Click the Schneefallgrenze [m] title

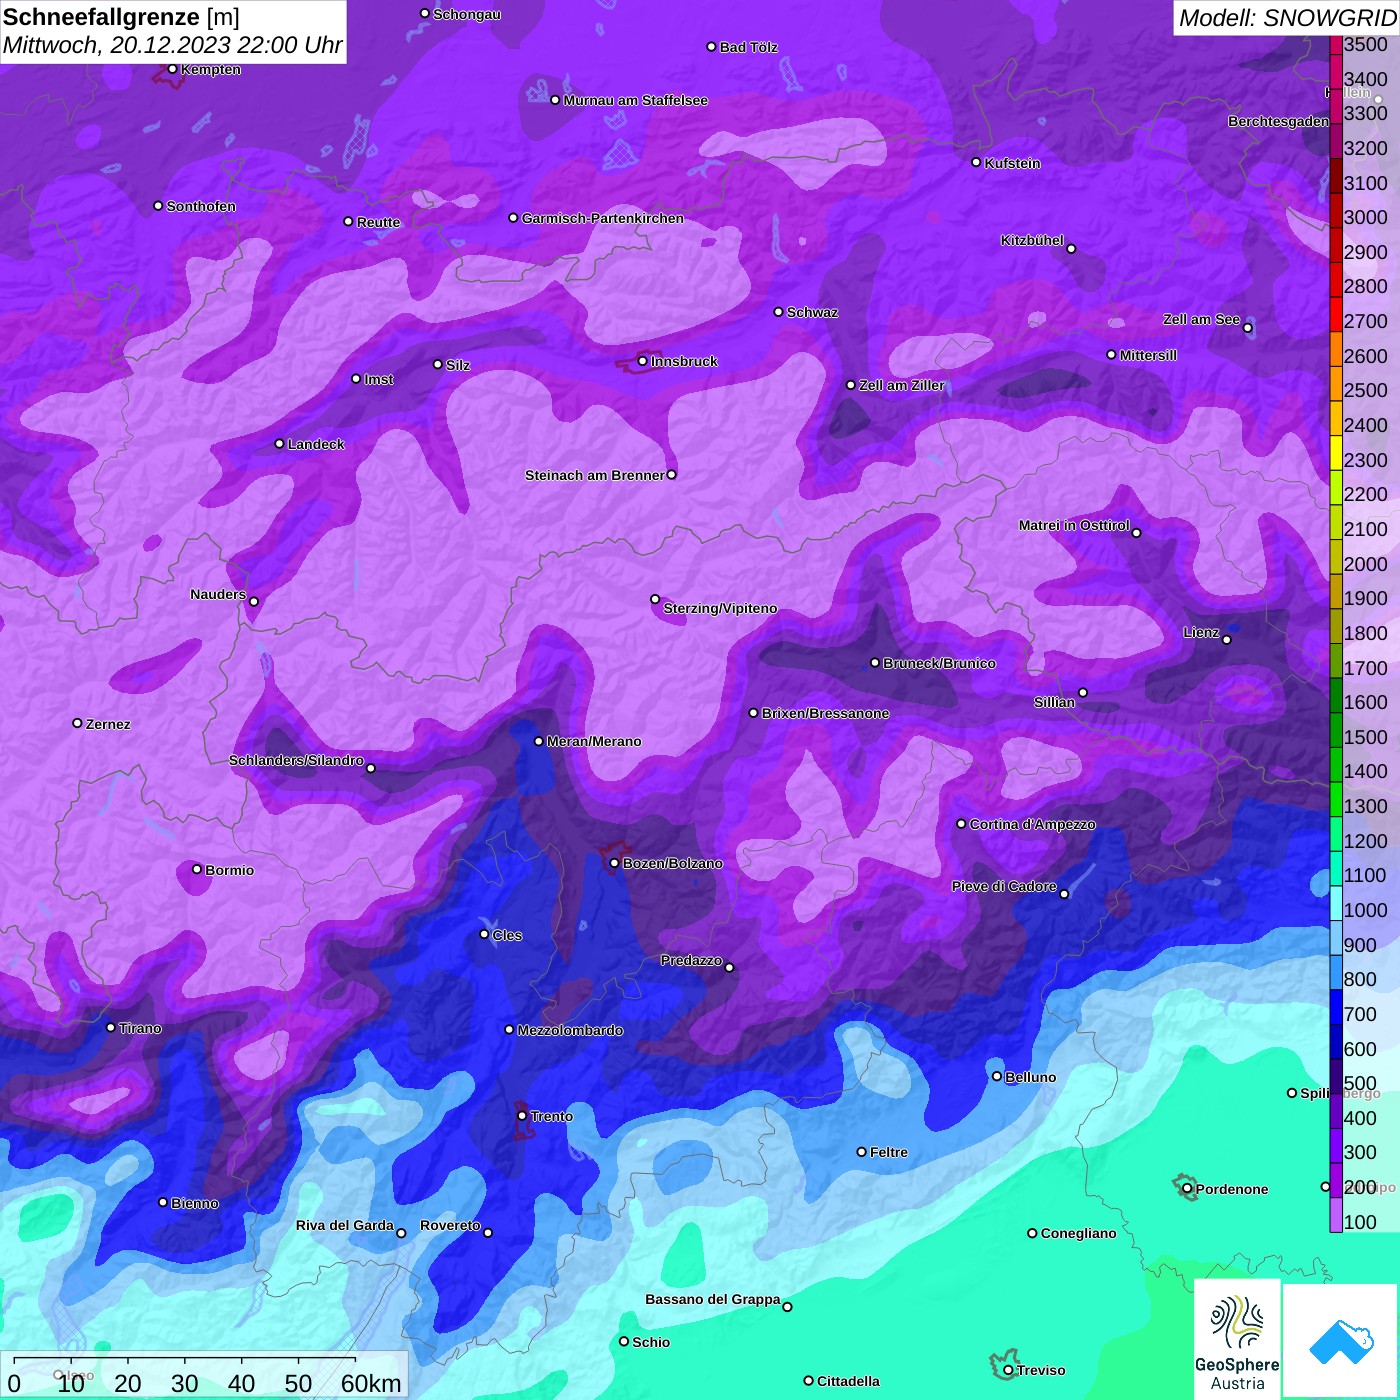coord(121,17)
